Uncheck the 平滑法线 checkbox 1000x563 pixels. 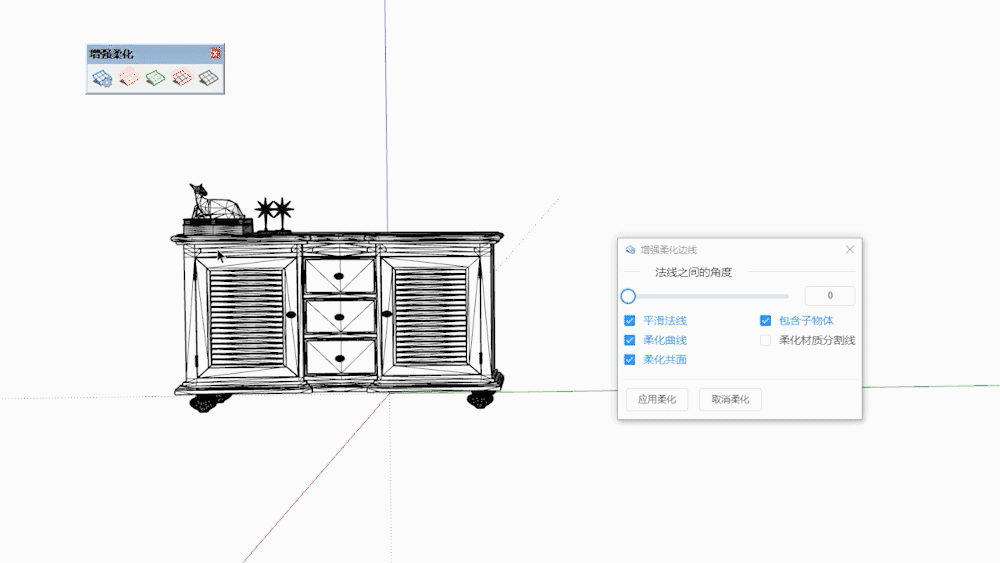(x=630, y=321)
